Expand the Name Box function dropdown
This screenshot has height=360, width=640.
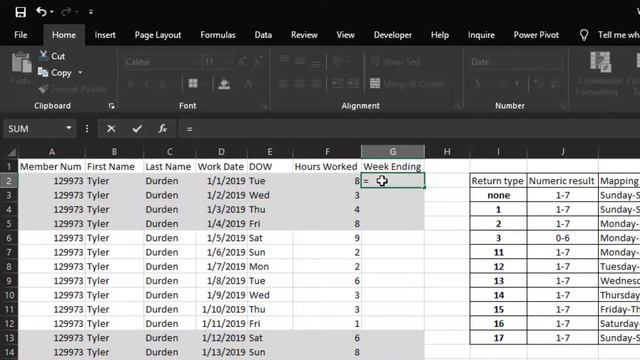tap(69, 129)
